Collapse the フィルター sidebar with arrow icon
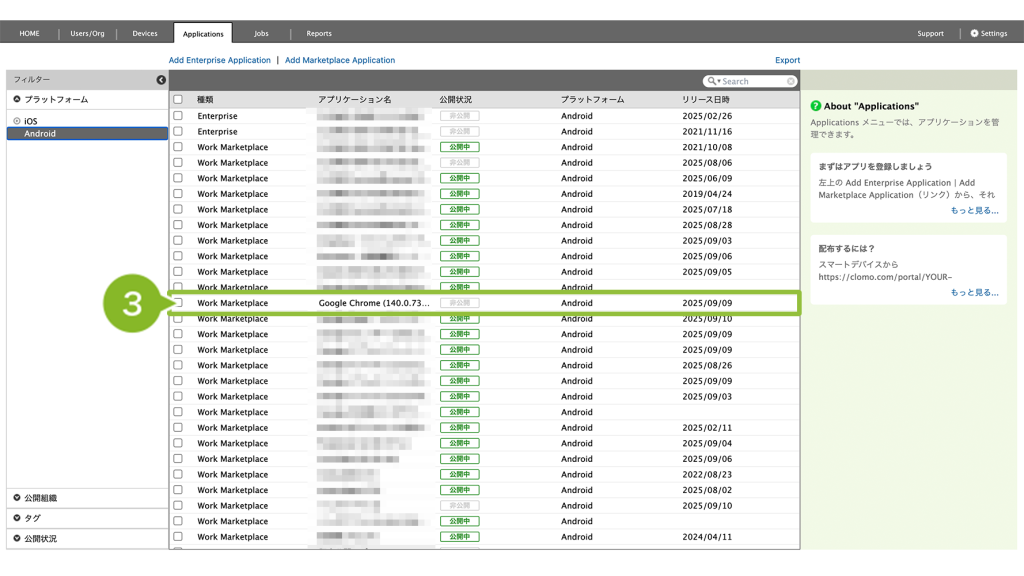 (x=161, y=80)
